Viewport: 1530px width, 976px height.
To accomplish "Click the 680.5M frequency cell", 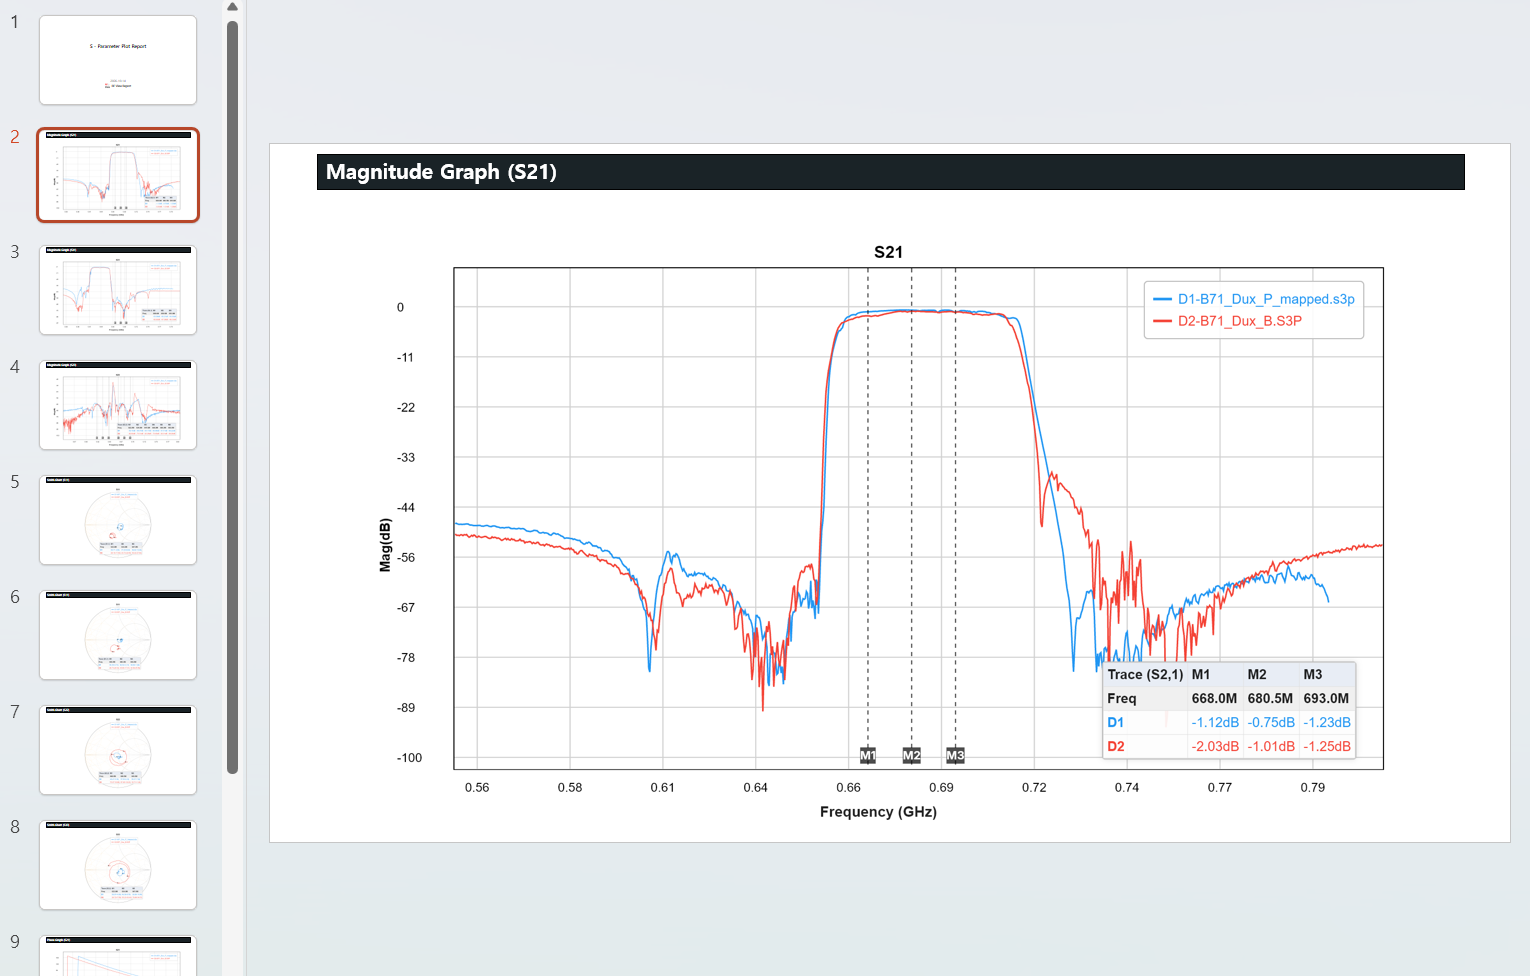I will click(x=1270, y=699).
